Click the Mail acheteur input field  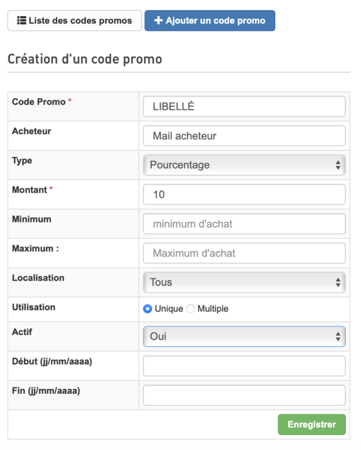pos(244,136)
